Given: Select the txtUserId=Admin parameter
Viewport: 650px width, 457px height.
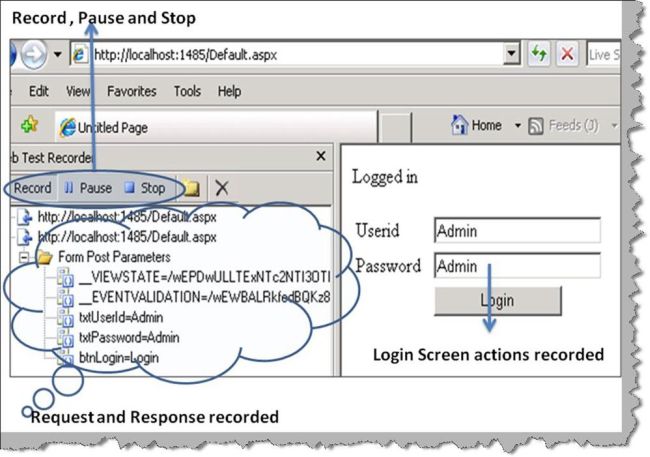Looking at the screenshot, I should coord(110,318).
